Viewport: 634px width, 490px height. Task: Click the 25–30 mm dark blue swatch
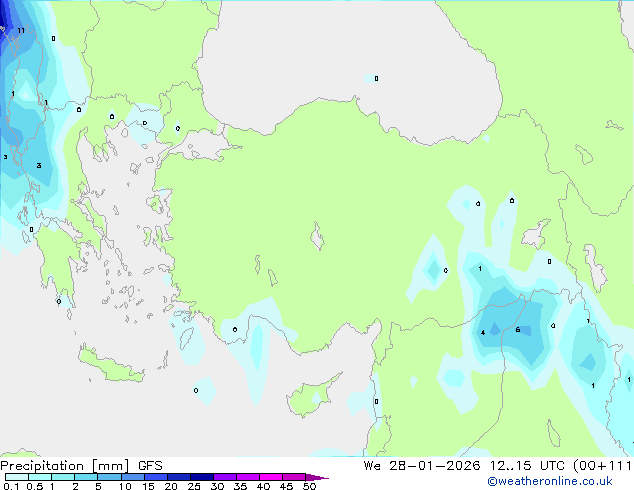[202, 477]
